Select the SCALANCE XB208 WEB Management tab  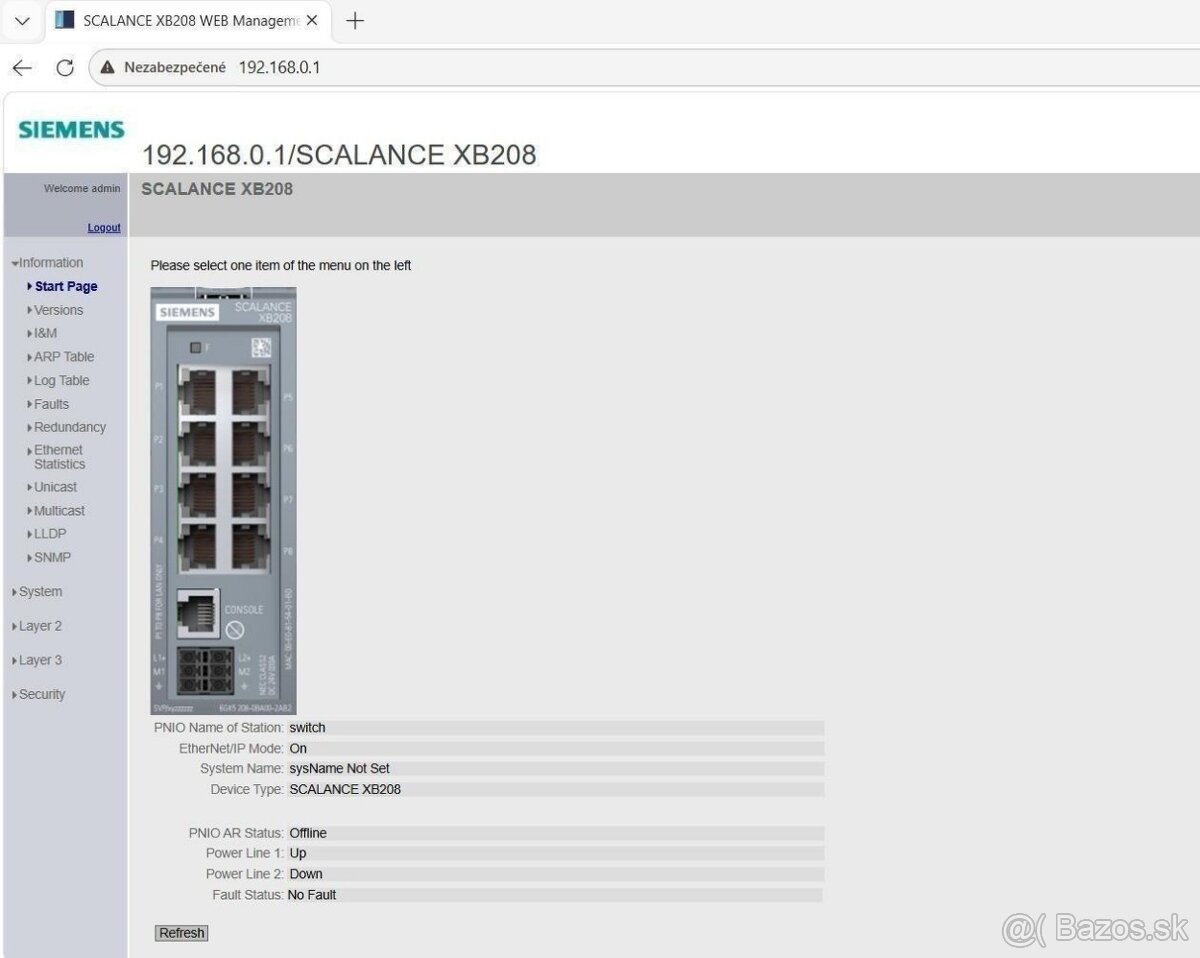pyautogui.click(x=186, y=20)
